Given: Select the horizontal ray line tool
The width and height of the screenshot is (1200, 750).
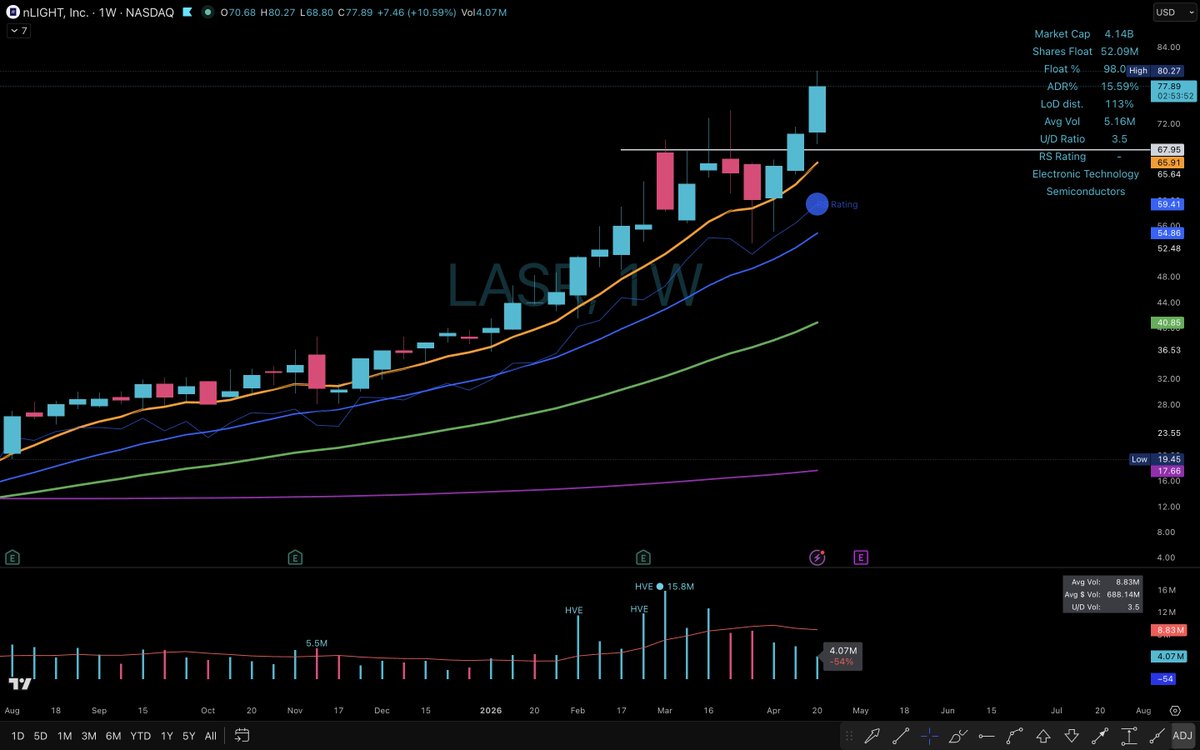Looking at the screenshot, I should pos(986,736).
